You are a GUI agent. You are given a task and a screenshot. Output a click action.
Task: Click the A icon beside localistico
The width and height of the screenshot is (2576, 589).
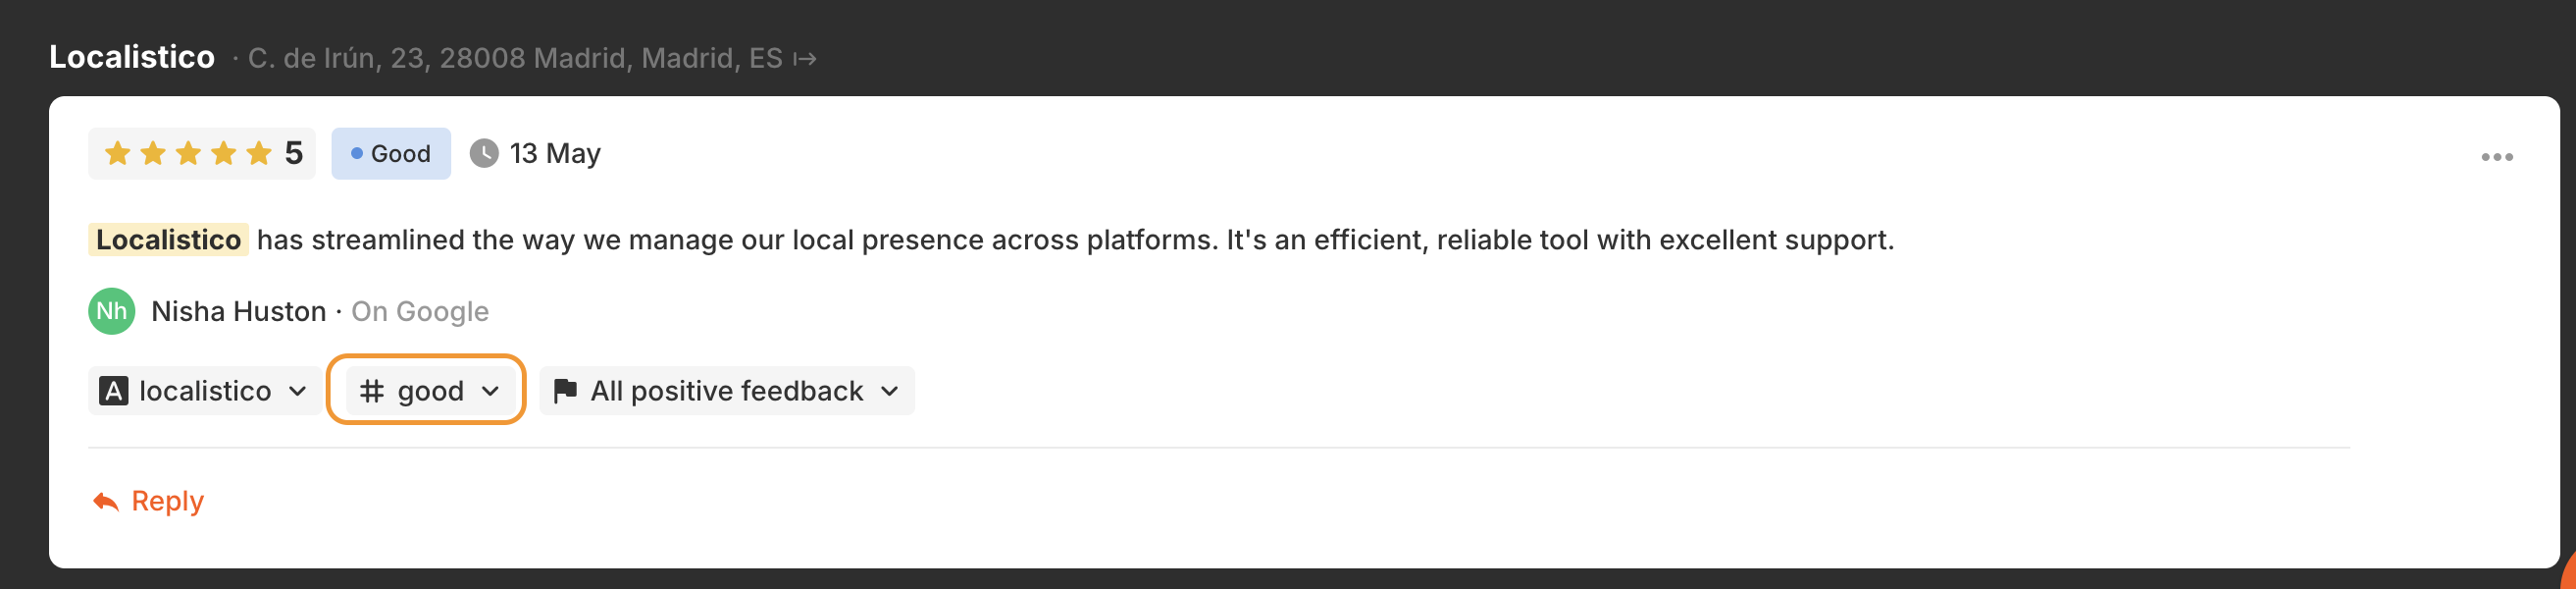[x=114, y=390]
